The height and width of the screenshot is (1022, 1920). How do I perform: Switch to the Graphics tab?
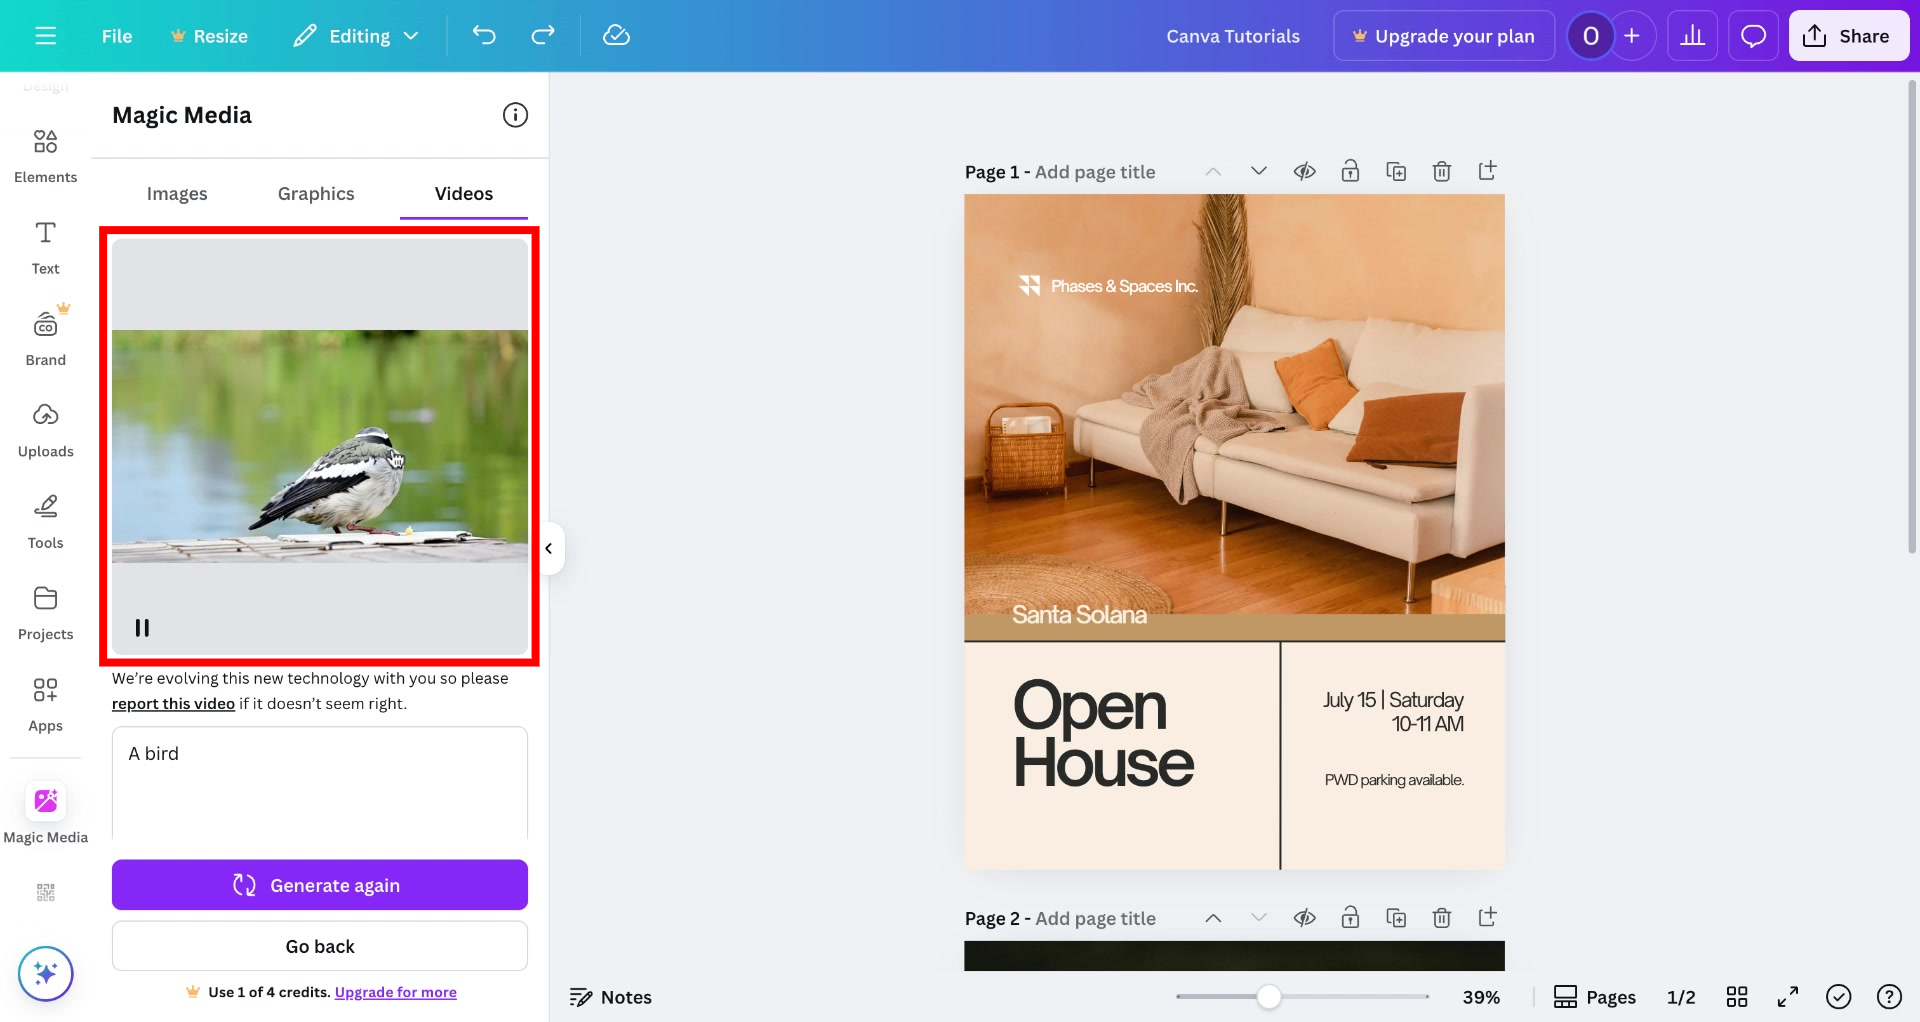[x=316, y=193]
